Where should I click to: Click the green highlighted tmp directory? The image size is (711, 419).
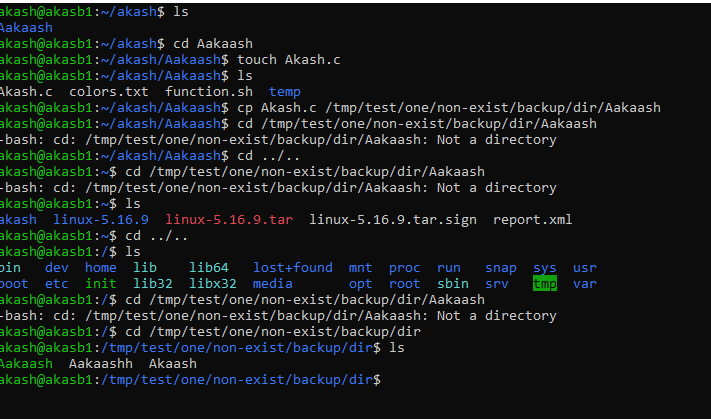click(545, 283)
